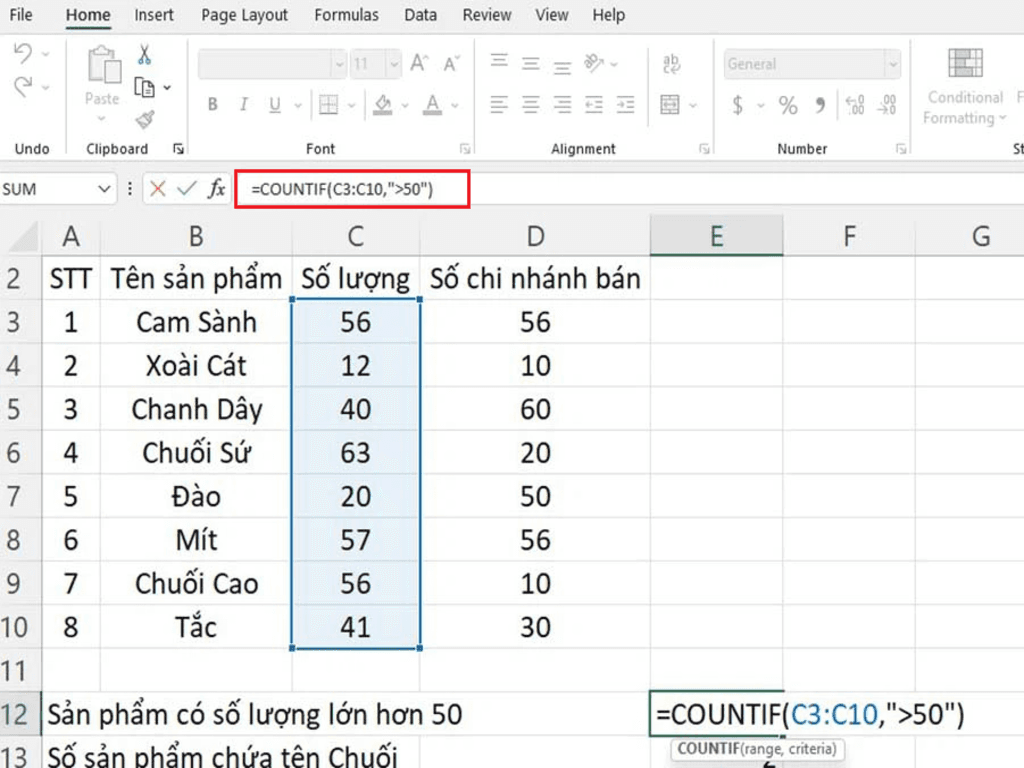This screenshot has width=1024, height=768.
Task: Select the Italic formatting icon
Action: [x=243, y=105]
